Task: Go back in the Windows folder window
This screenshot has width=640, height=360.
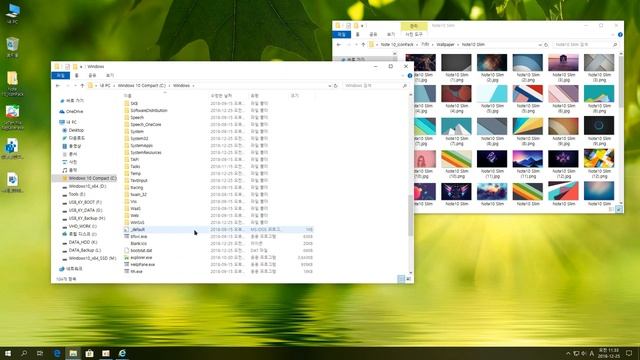Action: coord(58,86)
